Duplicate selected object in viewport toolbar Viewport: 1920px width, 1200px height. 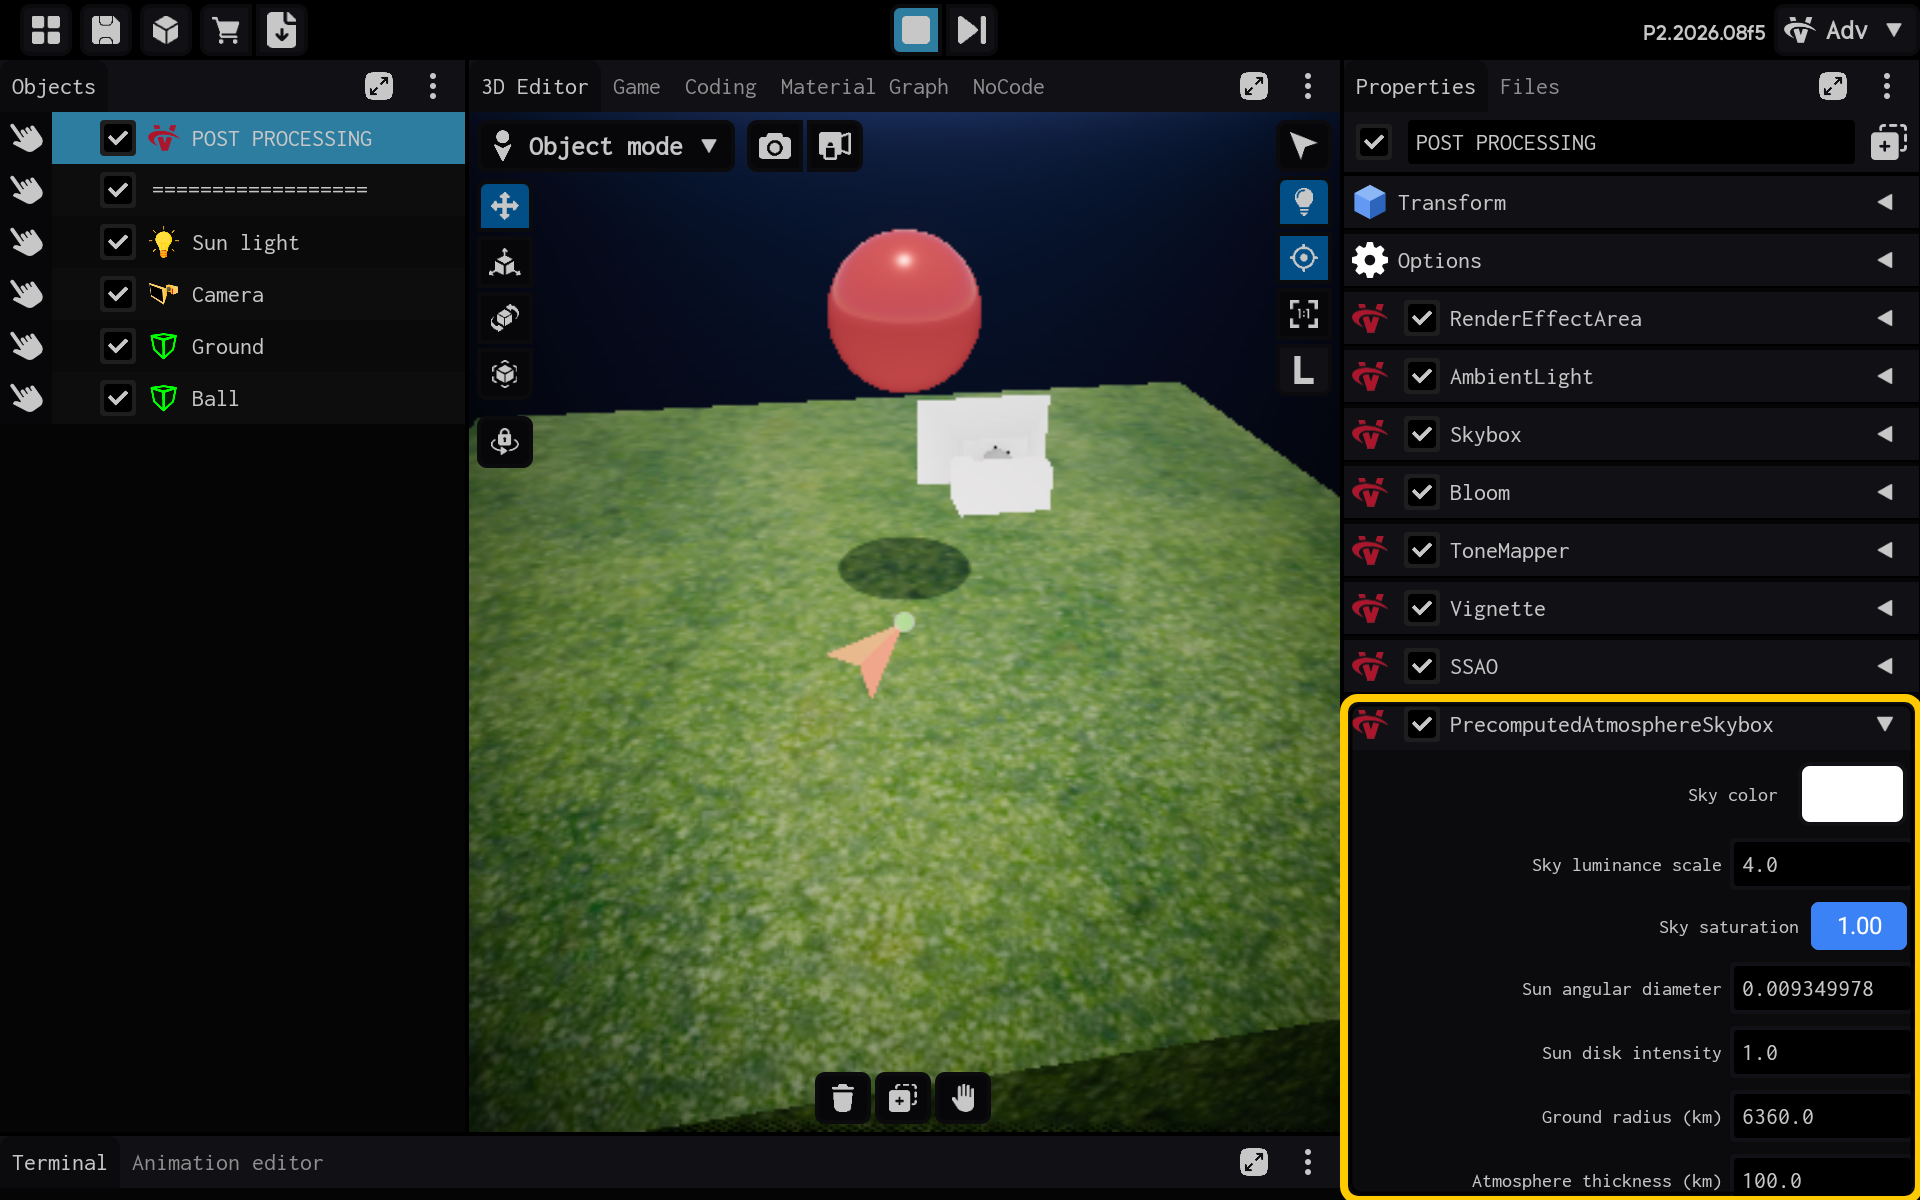(x=903, y=1098)
